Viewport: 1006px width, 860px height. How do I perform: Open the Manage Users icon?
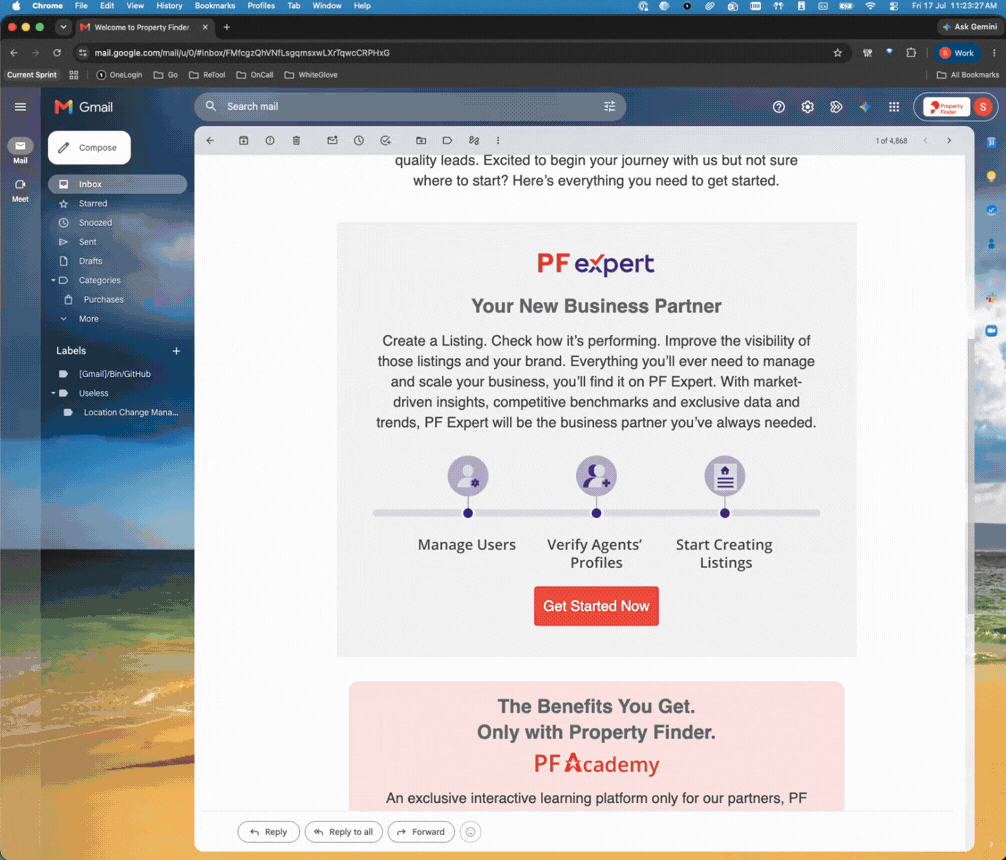tap(468, 476)
